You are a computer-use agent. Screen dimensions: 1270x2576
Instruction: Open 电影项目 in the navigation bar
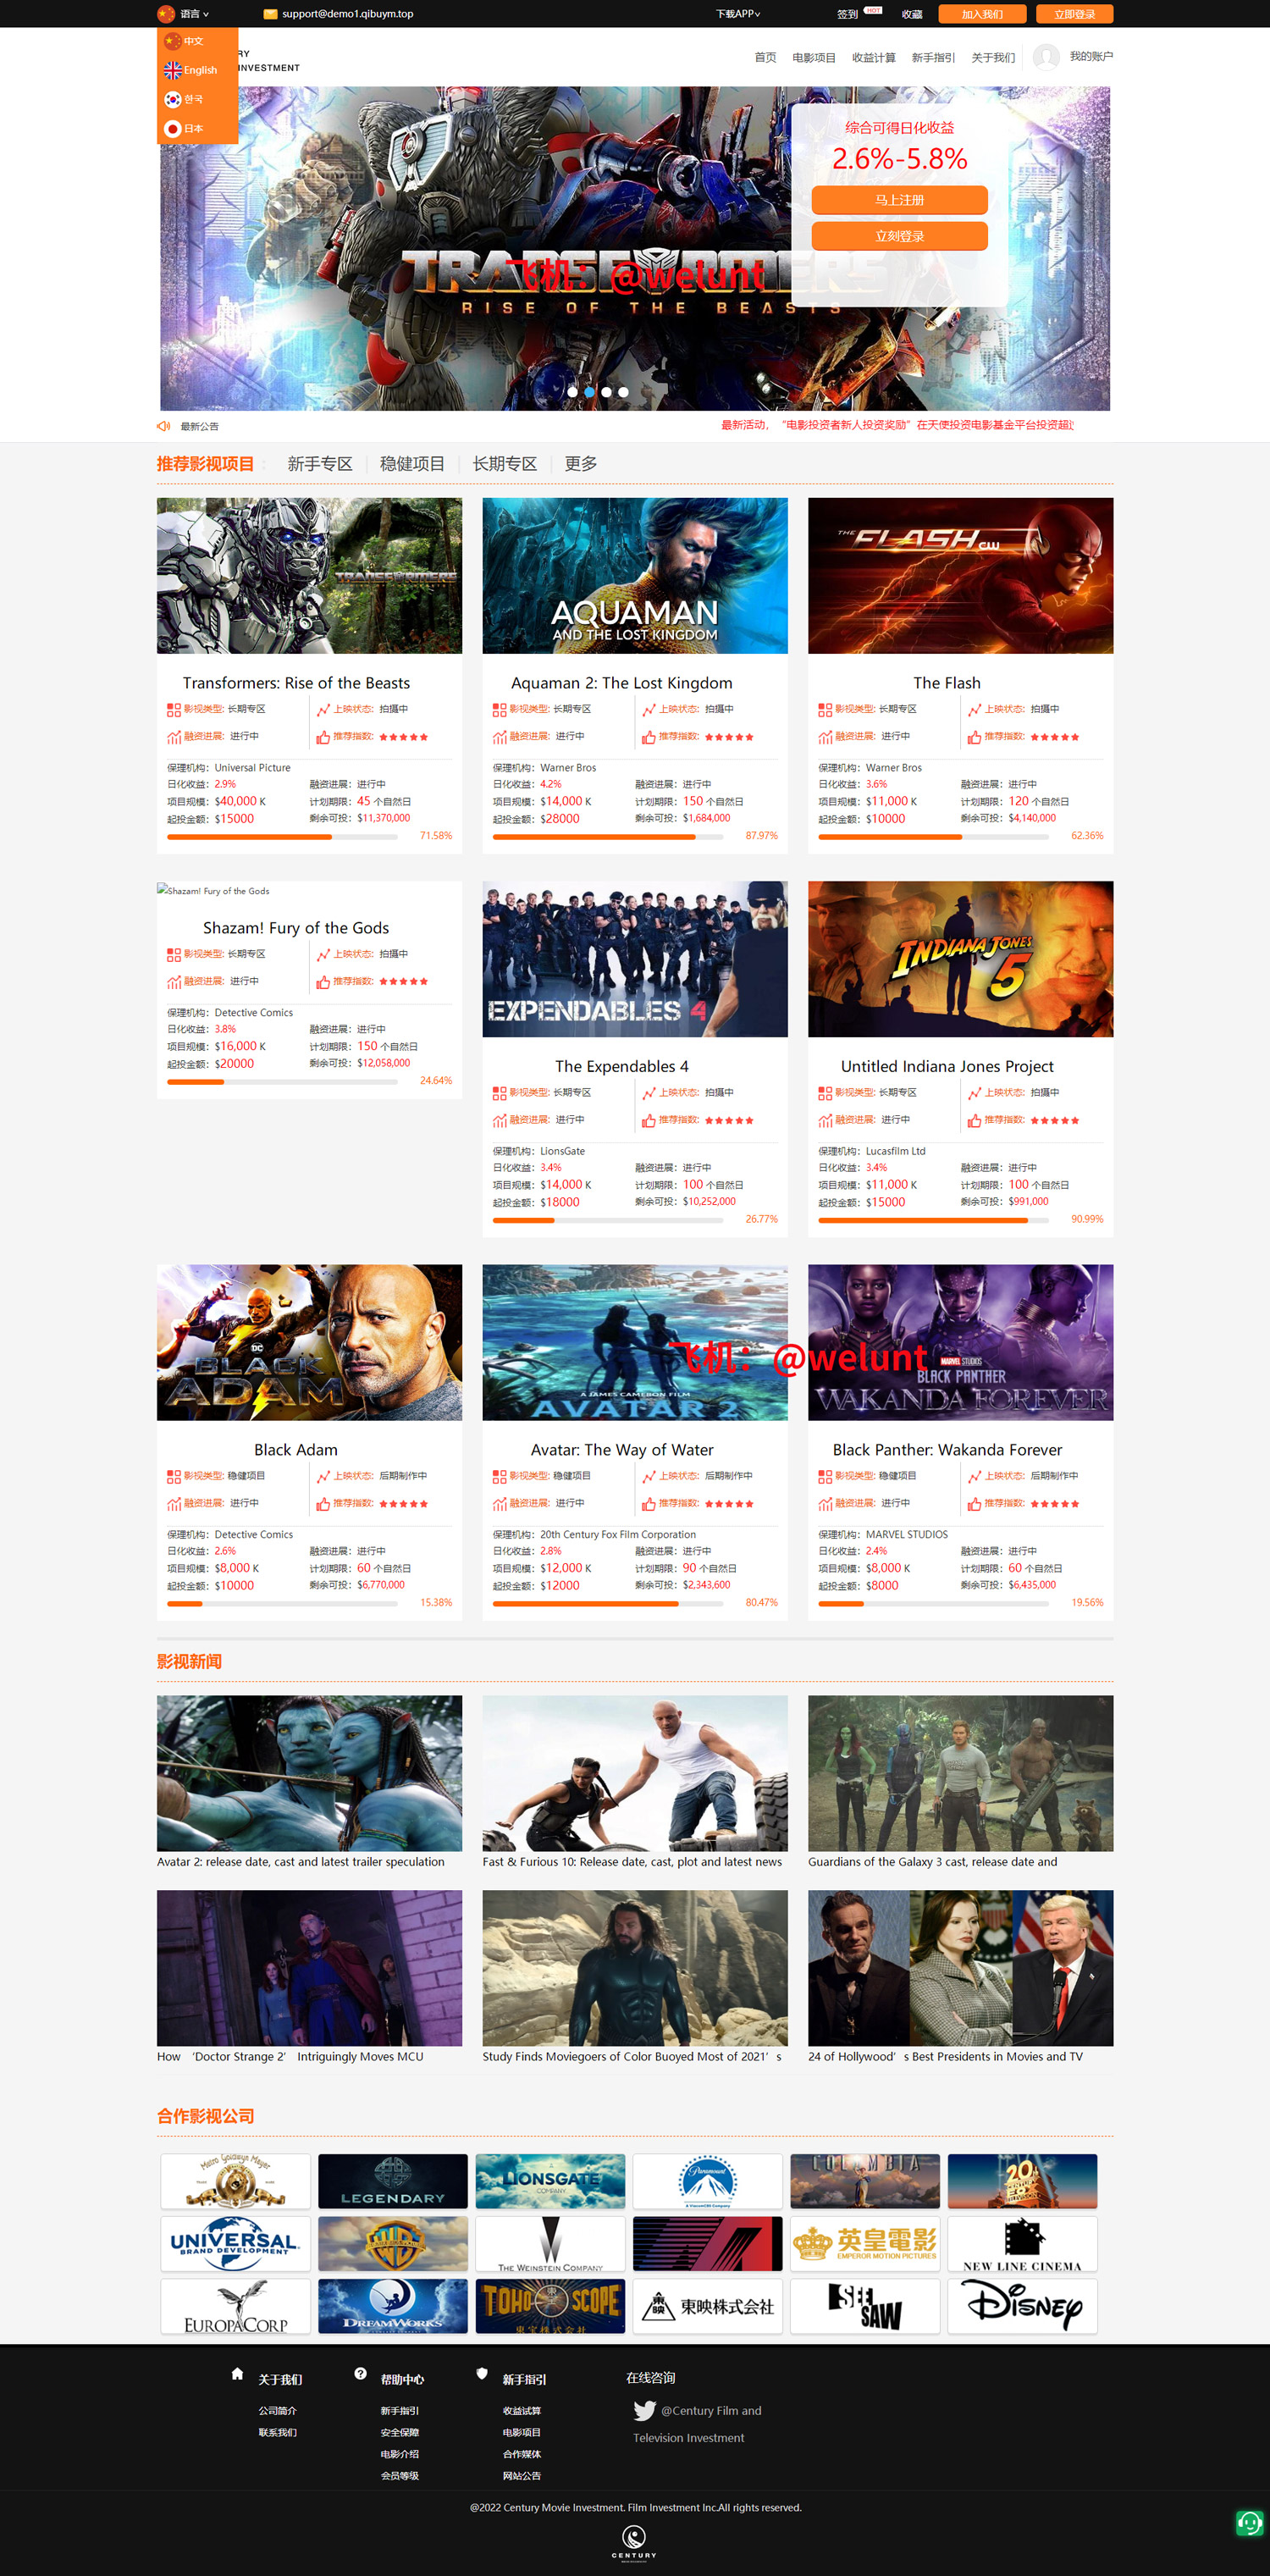pyautogui.click(x=814, y=57)
